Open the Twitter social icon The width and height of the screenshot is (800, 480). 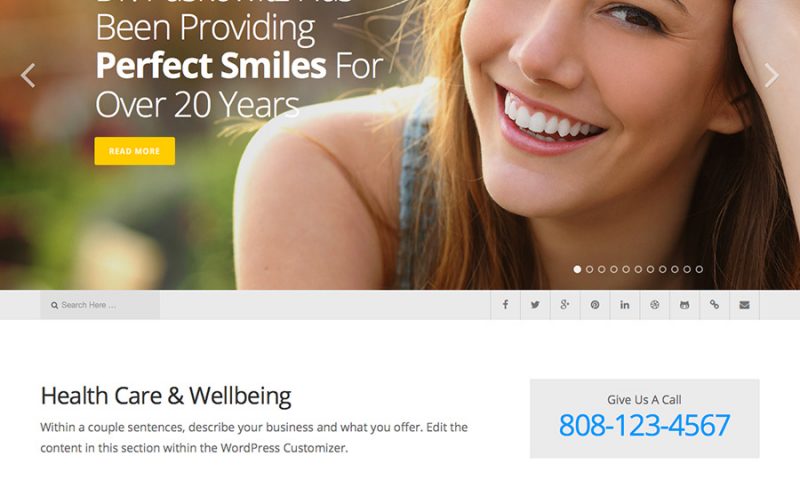point(535,305)
